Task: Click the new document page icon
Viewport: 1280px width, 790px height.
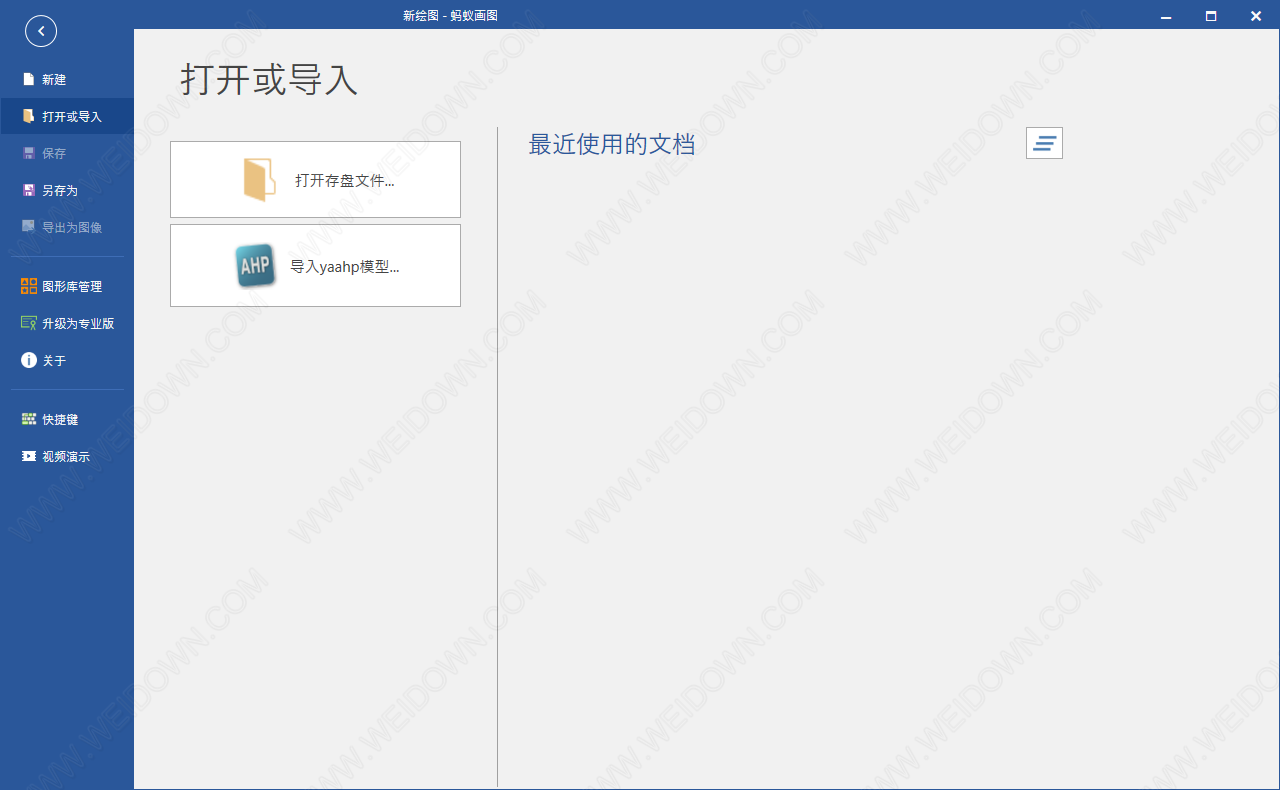Action: pyautogui.click(x=29, y=79)
